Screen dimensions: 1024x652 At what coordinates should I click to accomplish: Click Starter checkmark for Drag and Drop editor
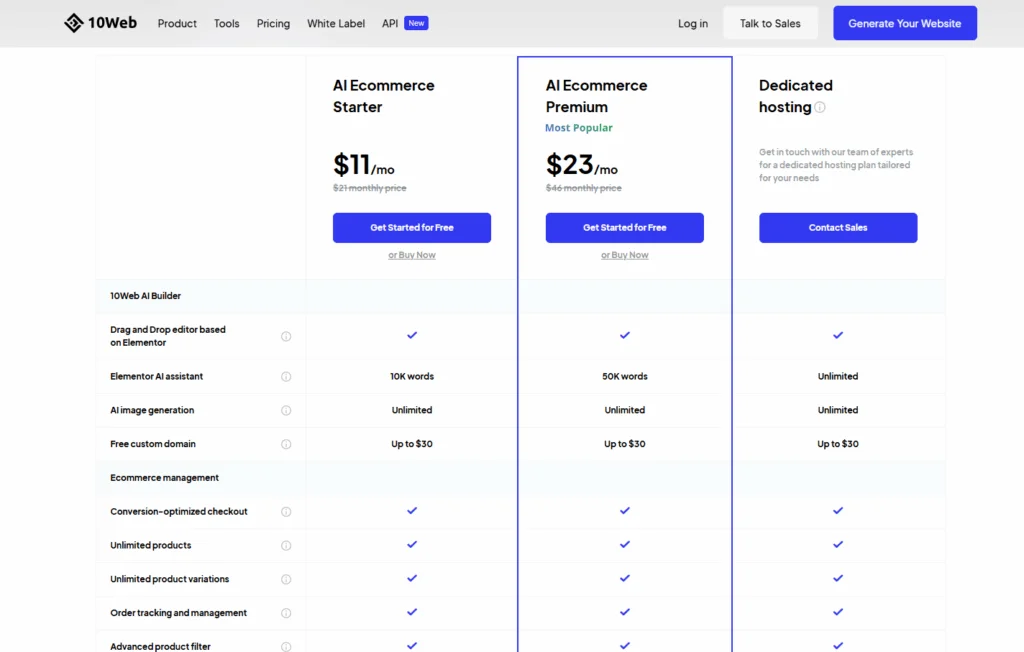pos(412,335)
